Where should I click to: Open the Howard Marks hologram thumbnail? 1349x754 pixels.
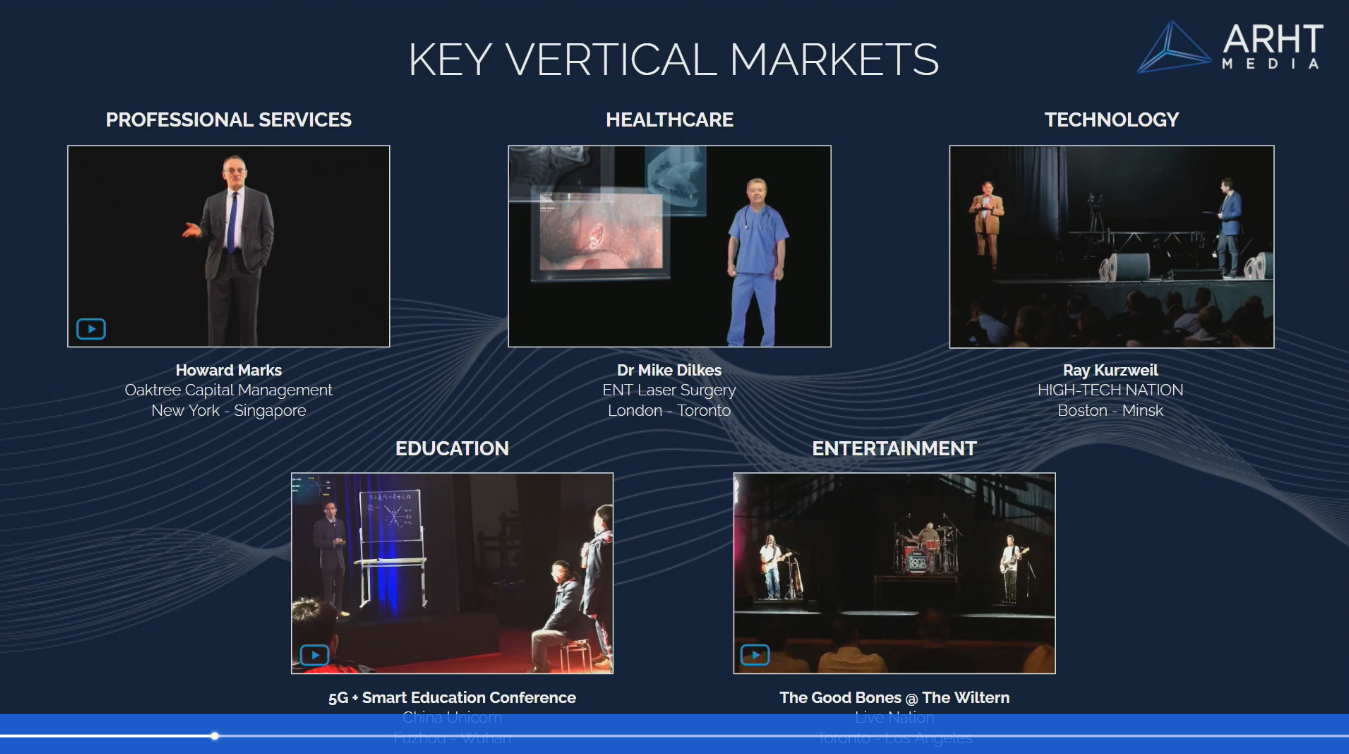228,246
